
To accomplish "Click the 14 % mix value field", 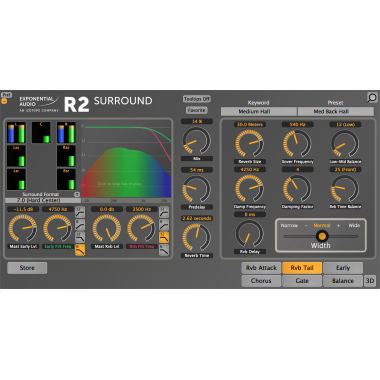I will 197,121.
